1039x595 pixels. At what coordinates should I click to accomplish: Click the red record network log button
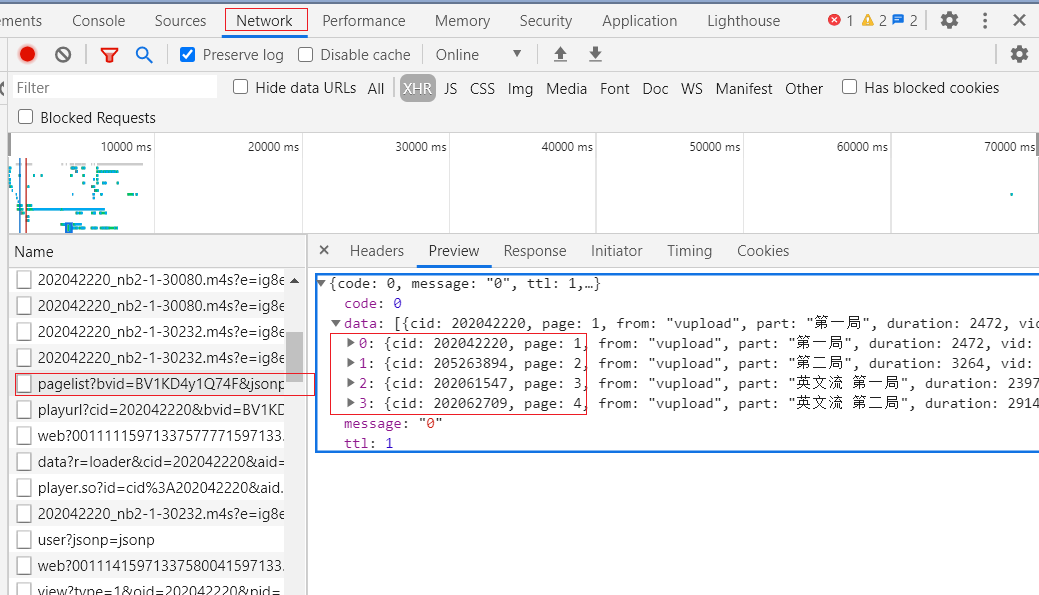click(x=28, y=55)
